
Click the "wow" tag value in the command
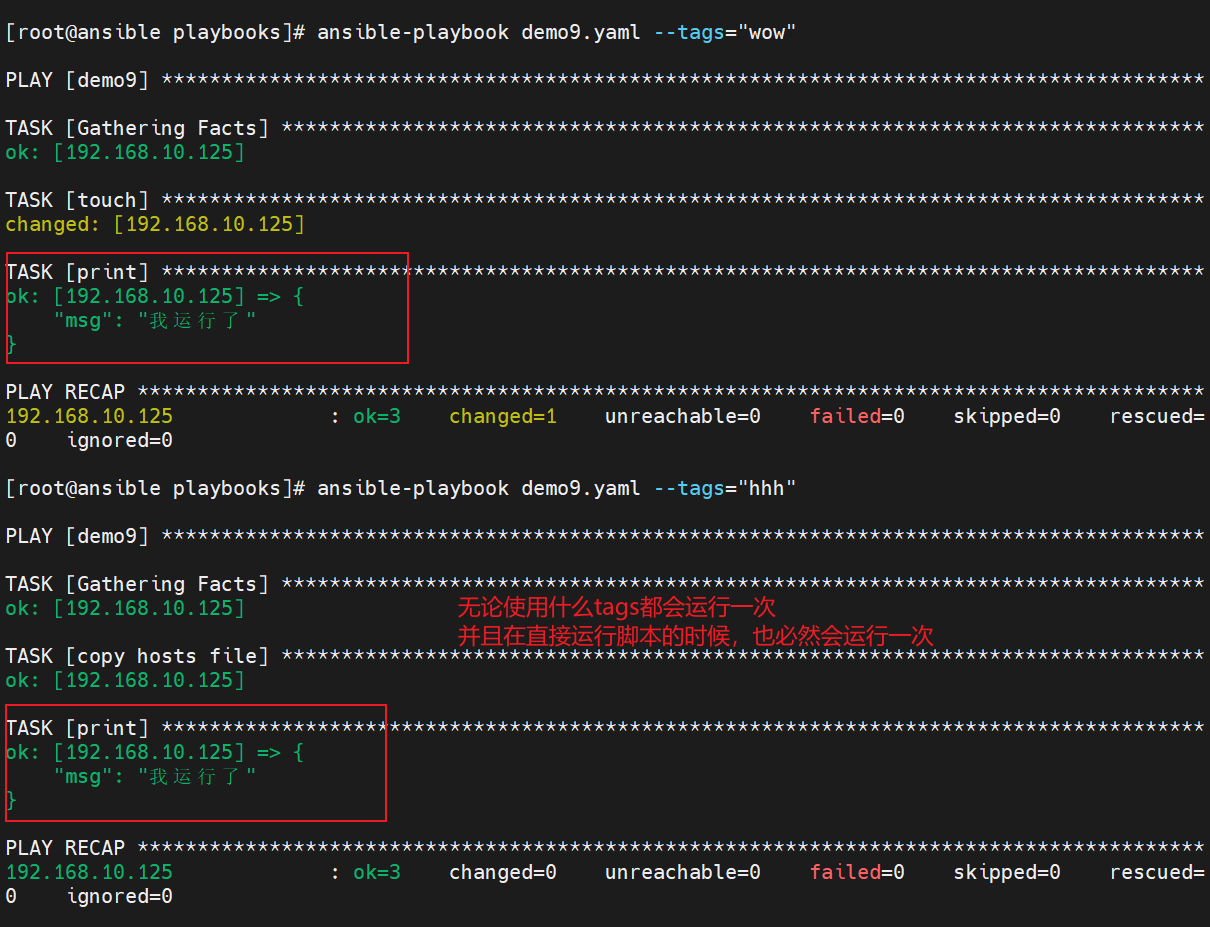[x=767, y=32]
